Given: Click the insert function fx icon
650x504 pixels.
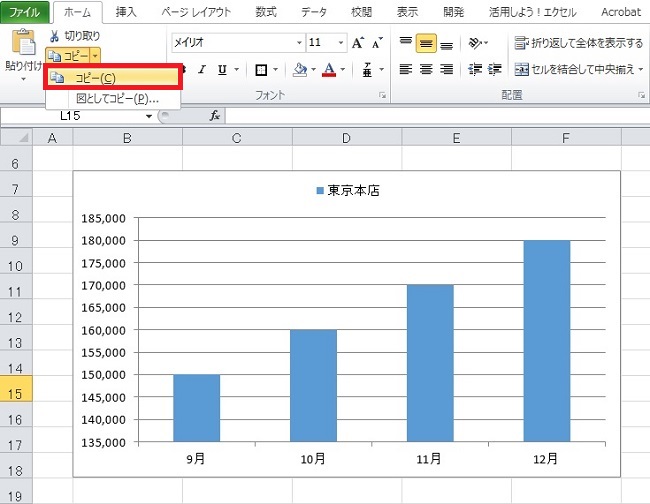Looking at the screenshot, I should click(x=214, y=116).
